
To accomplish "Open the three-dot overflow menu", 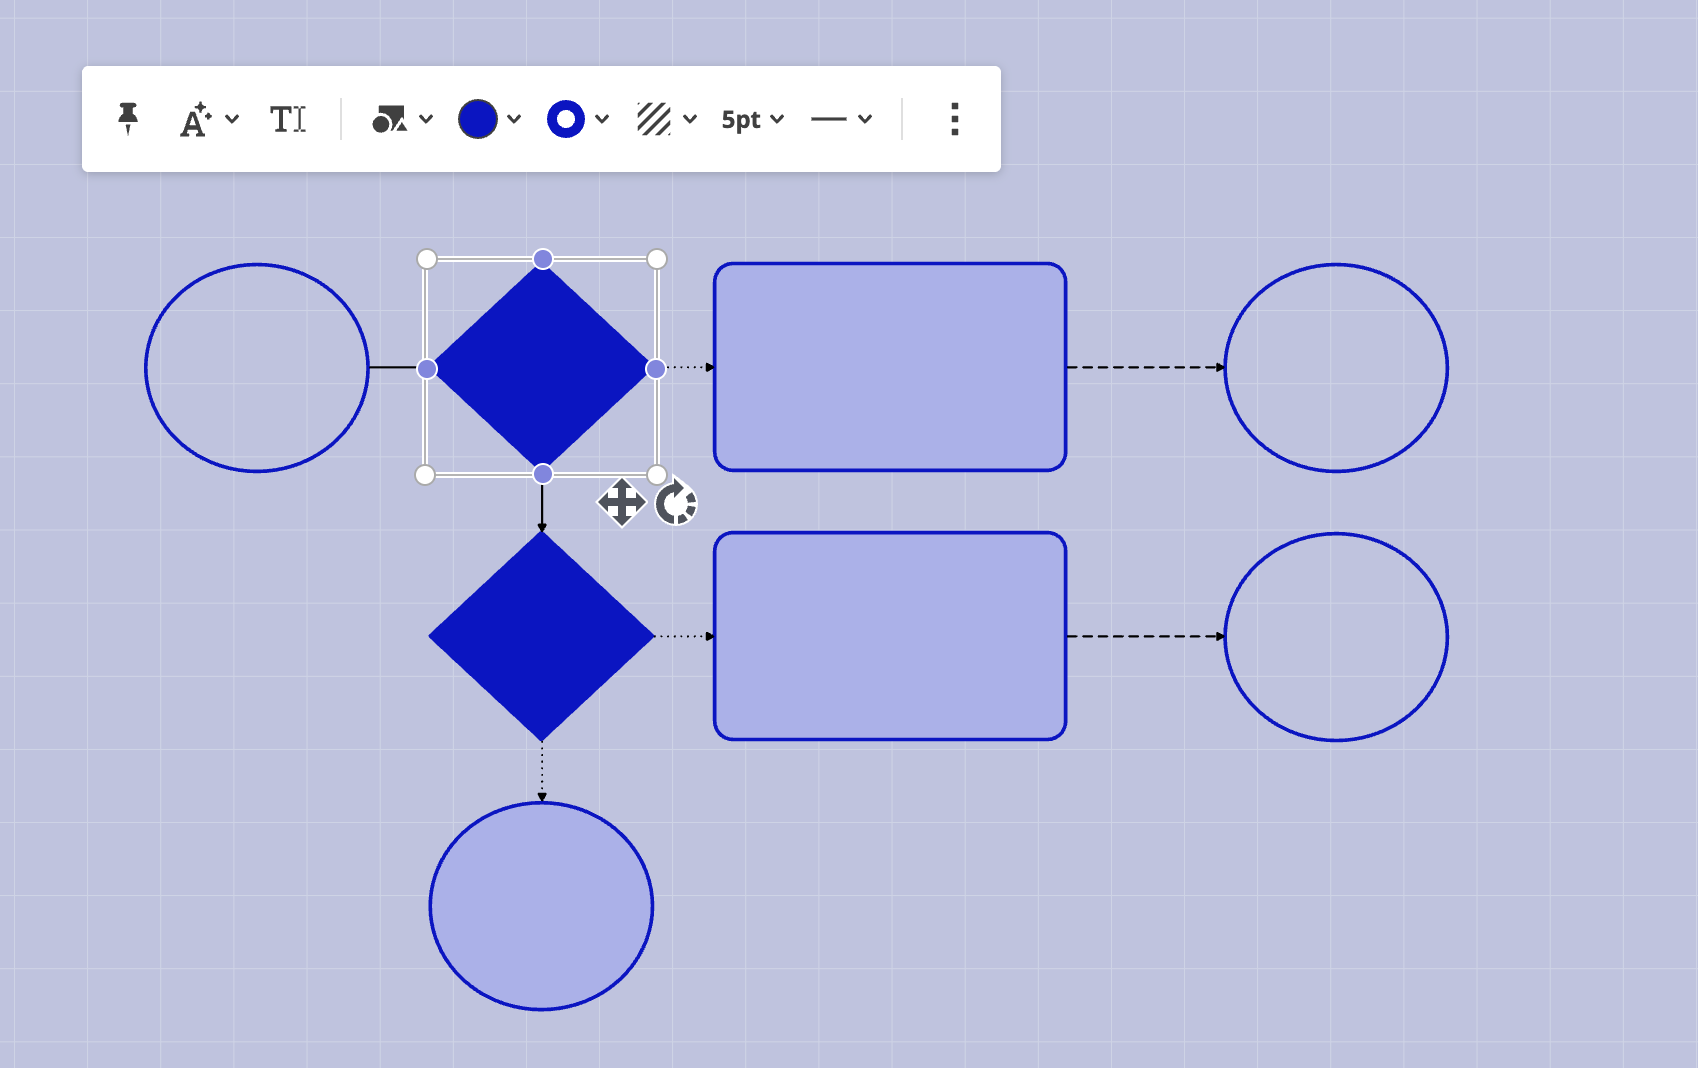I will point(954,120).
